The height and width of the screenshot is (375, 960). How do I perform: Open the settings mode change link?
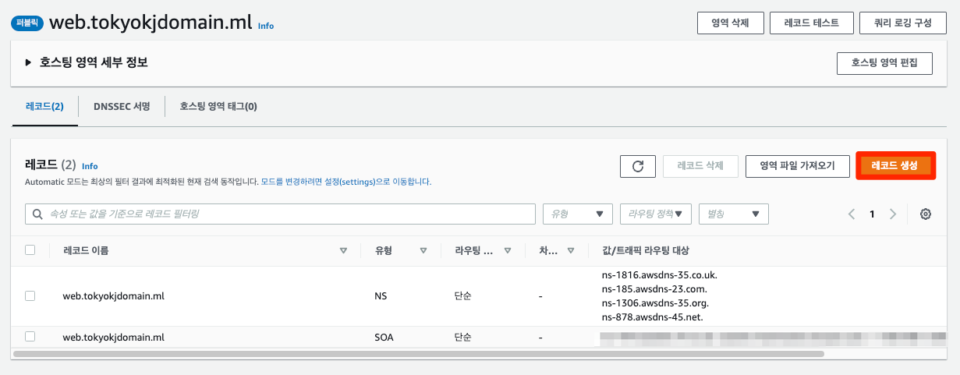[346, 182]
